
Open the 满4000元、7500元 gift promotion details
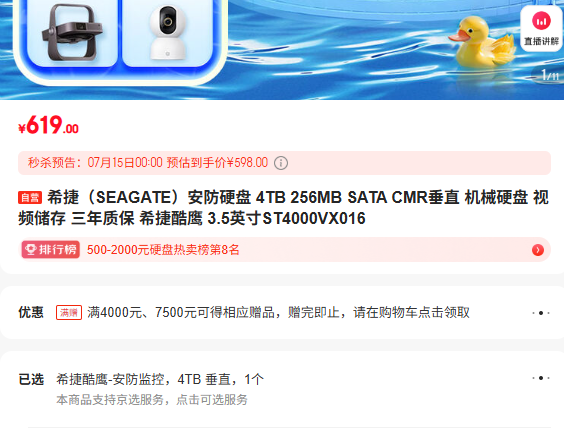(278, 313)
